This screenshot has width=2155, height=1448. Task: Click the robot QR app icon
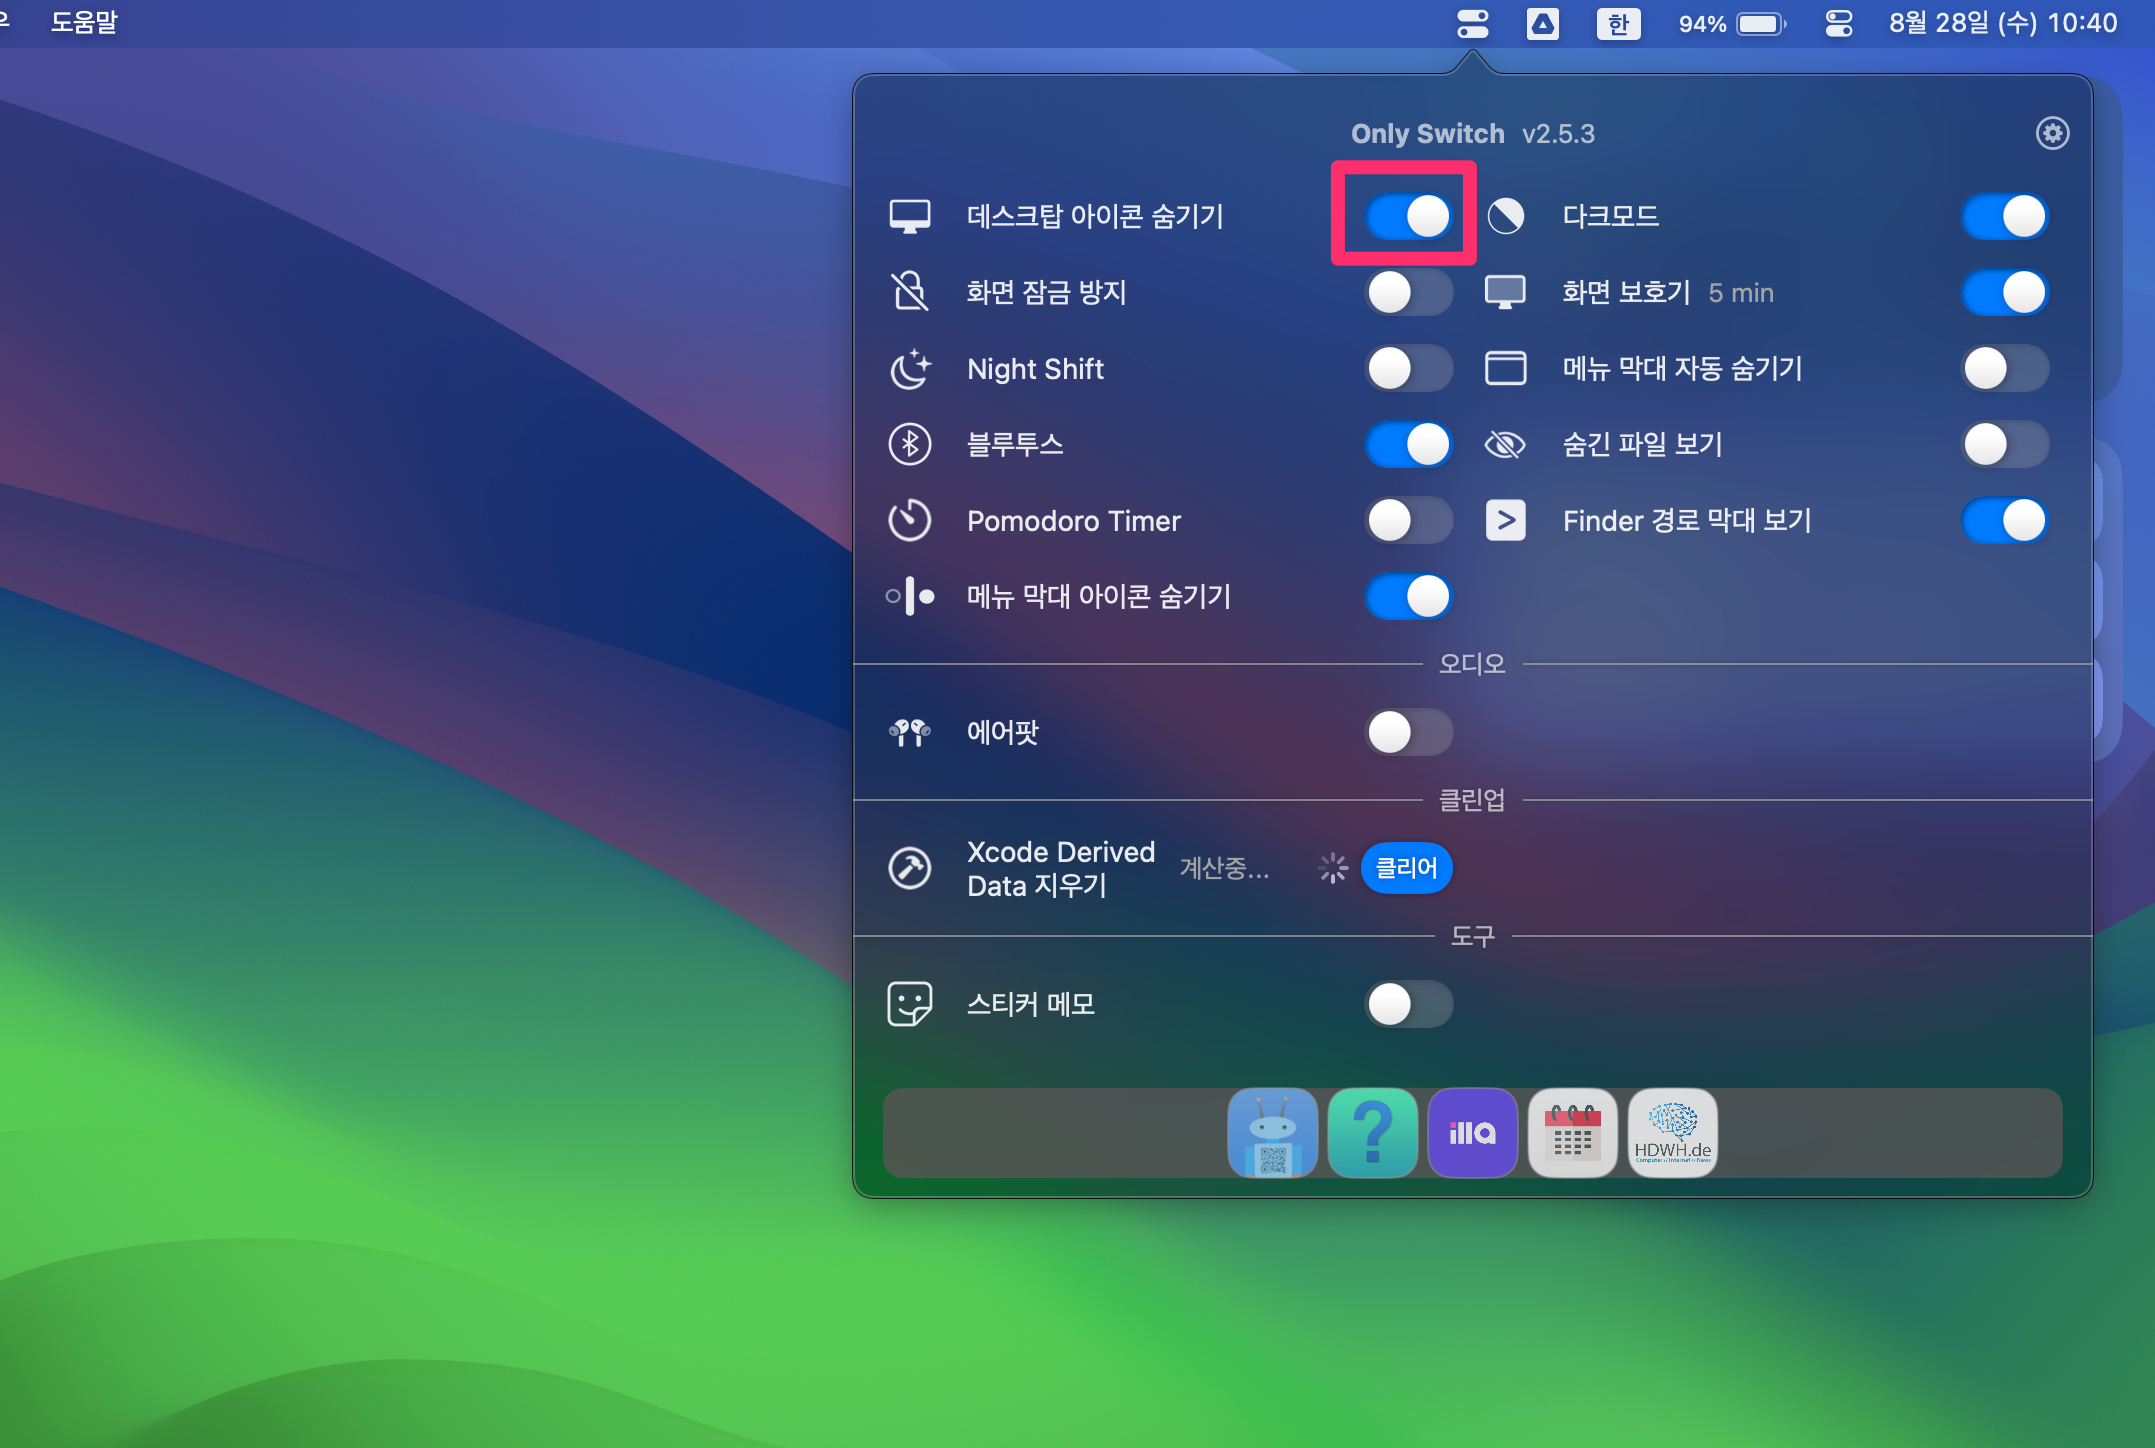click(1272, 1133)
